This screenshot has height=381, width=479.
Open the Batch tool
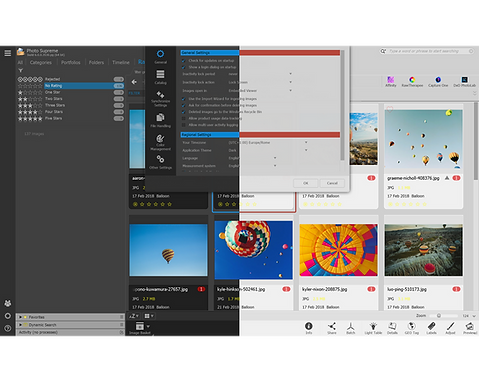(x=351, y=327)
